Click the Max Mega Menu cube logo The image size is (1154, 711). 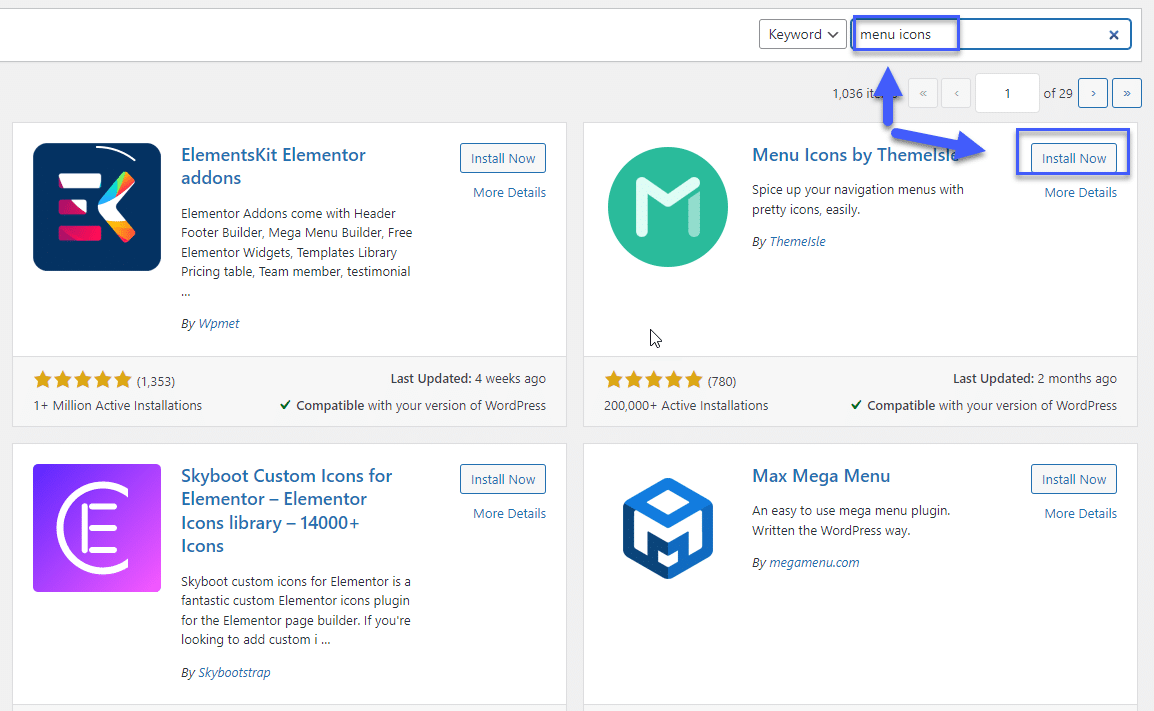(667, 527)
